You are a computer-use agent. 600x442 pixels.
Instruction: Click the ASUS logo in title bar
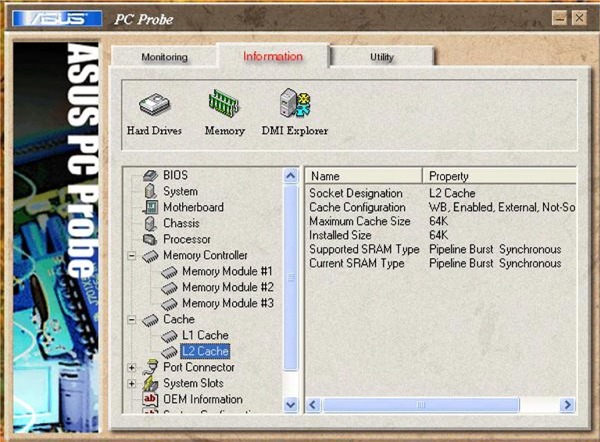coord(57,19)
